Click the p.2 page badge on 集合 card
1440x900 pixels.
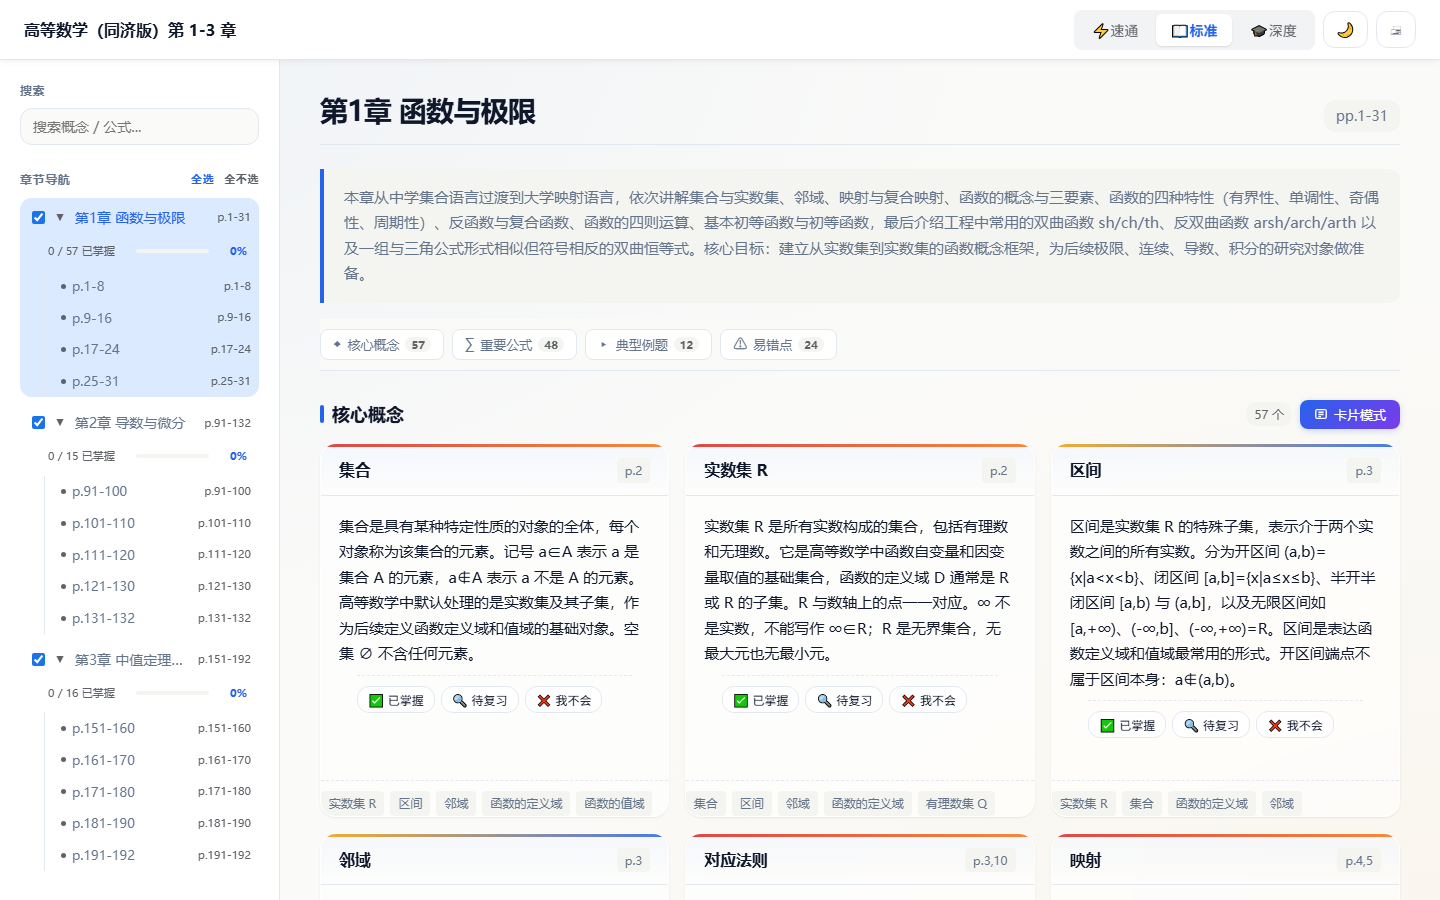click(634, 471)
